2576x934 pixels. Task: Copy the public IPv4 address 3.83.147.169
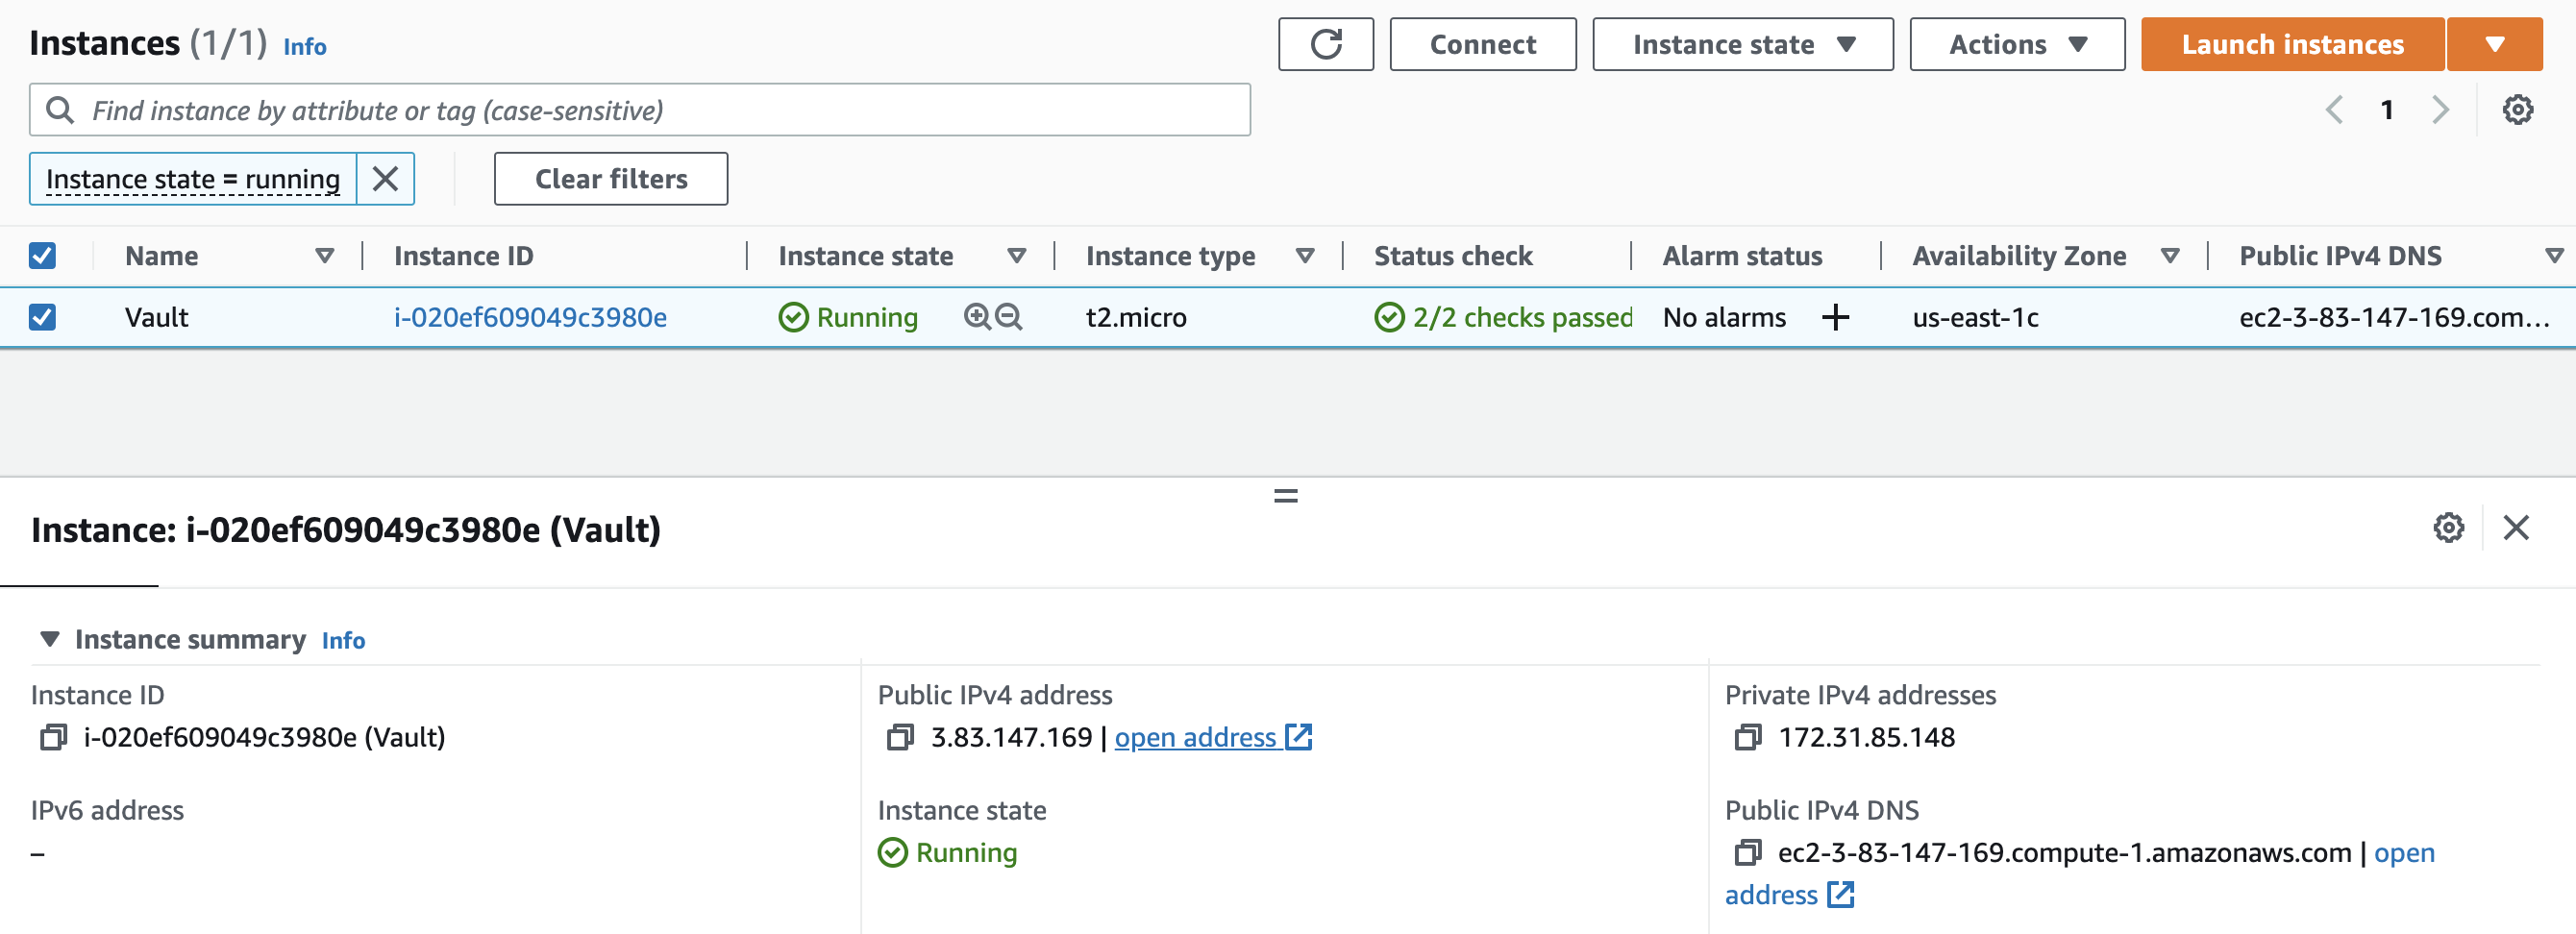(x=900, y=738)
